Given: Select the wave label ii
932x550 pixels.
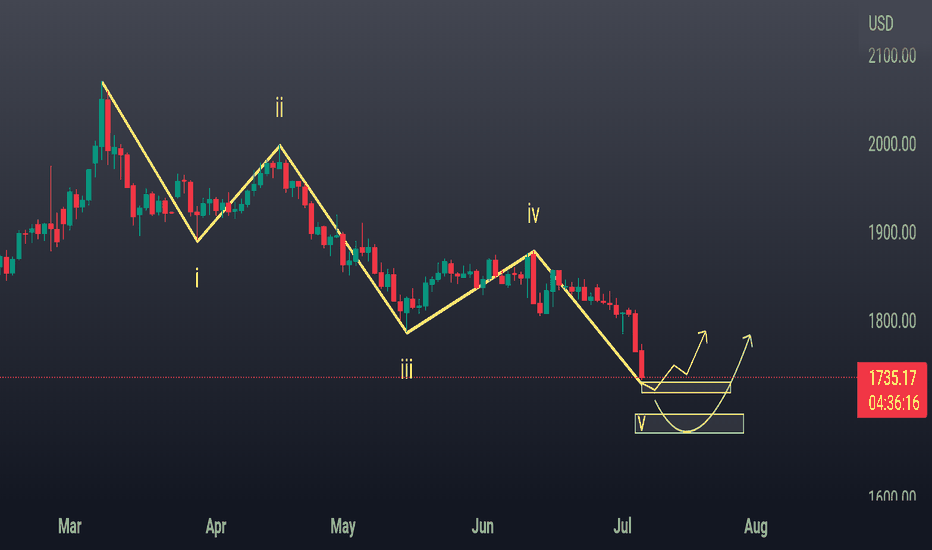Looking at the screenshot, I should point(279,108).
